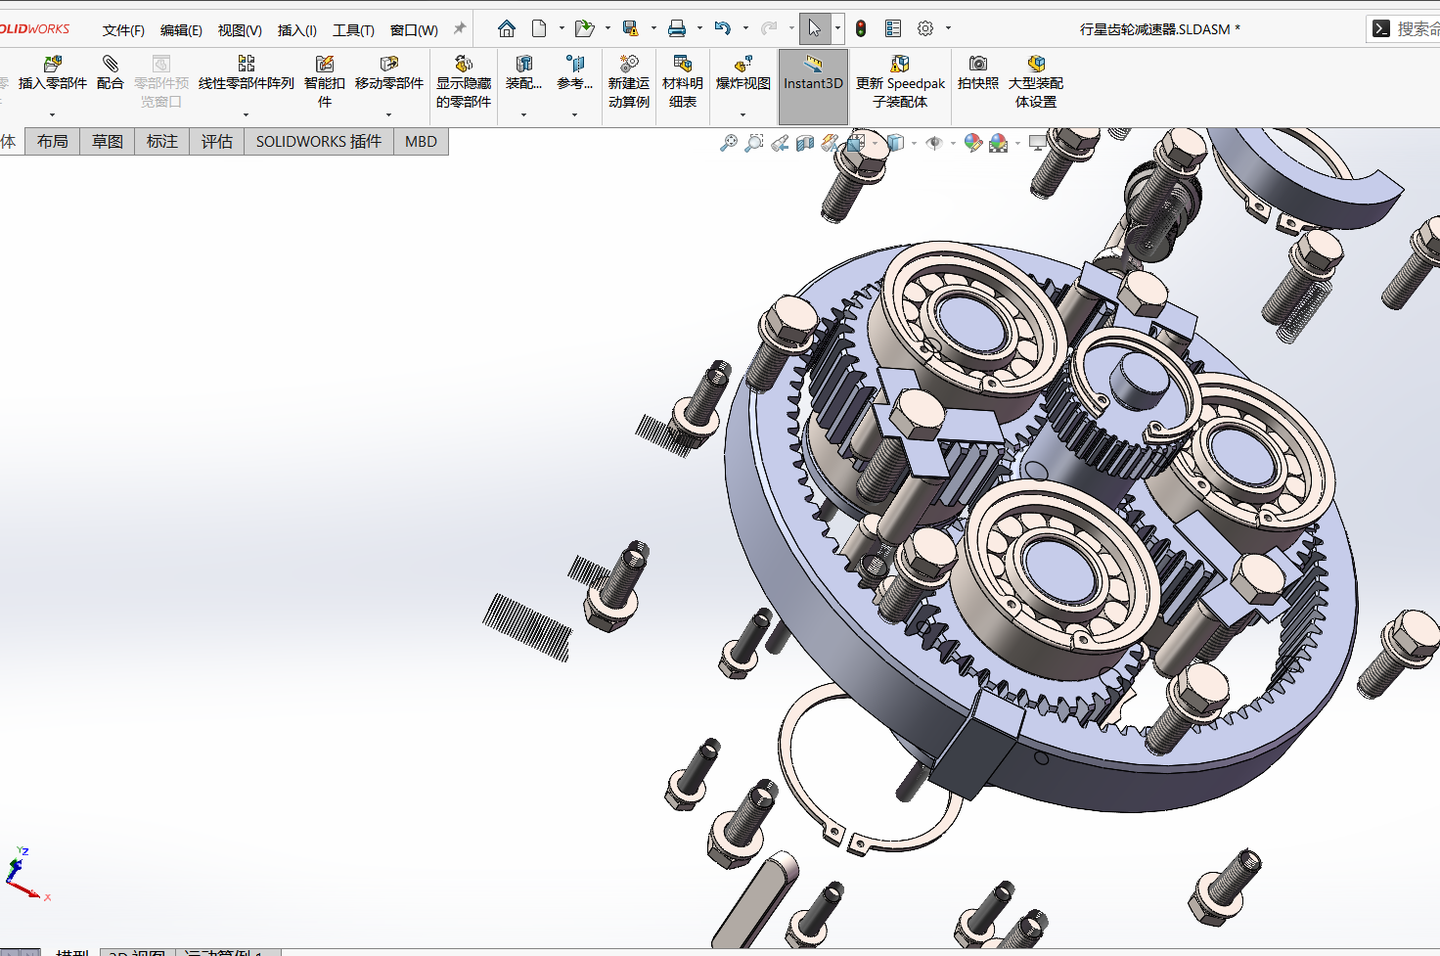Click 线性零部件阵列 (Linear Component Pattern)
This screenshot has height=956, width=1440.
pyautogui.click(x=246, y=74)
